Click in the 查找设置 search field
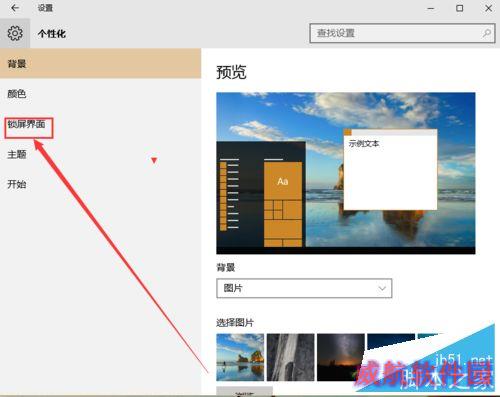Image resolution: width=500 pixels, height=397 pixels. pyautogui.click(x=402, y=33)
